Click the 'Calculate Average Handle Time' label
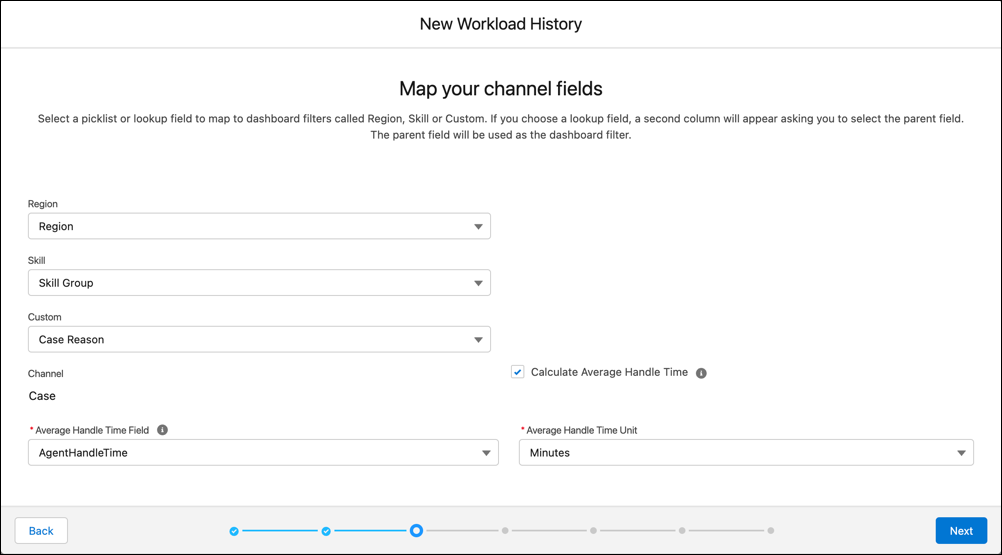This screenshot has width=1002, height=555. pyautogui.click(x=609, y=372)
